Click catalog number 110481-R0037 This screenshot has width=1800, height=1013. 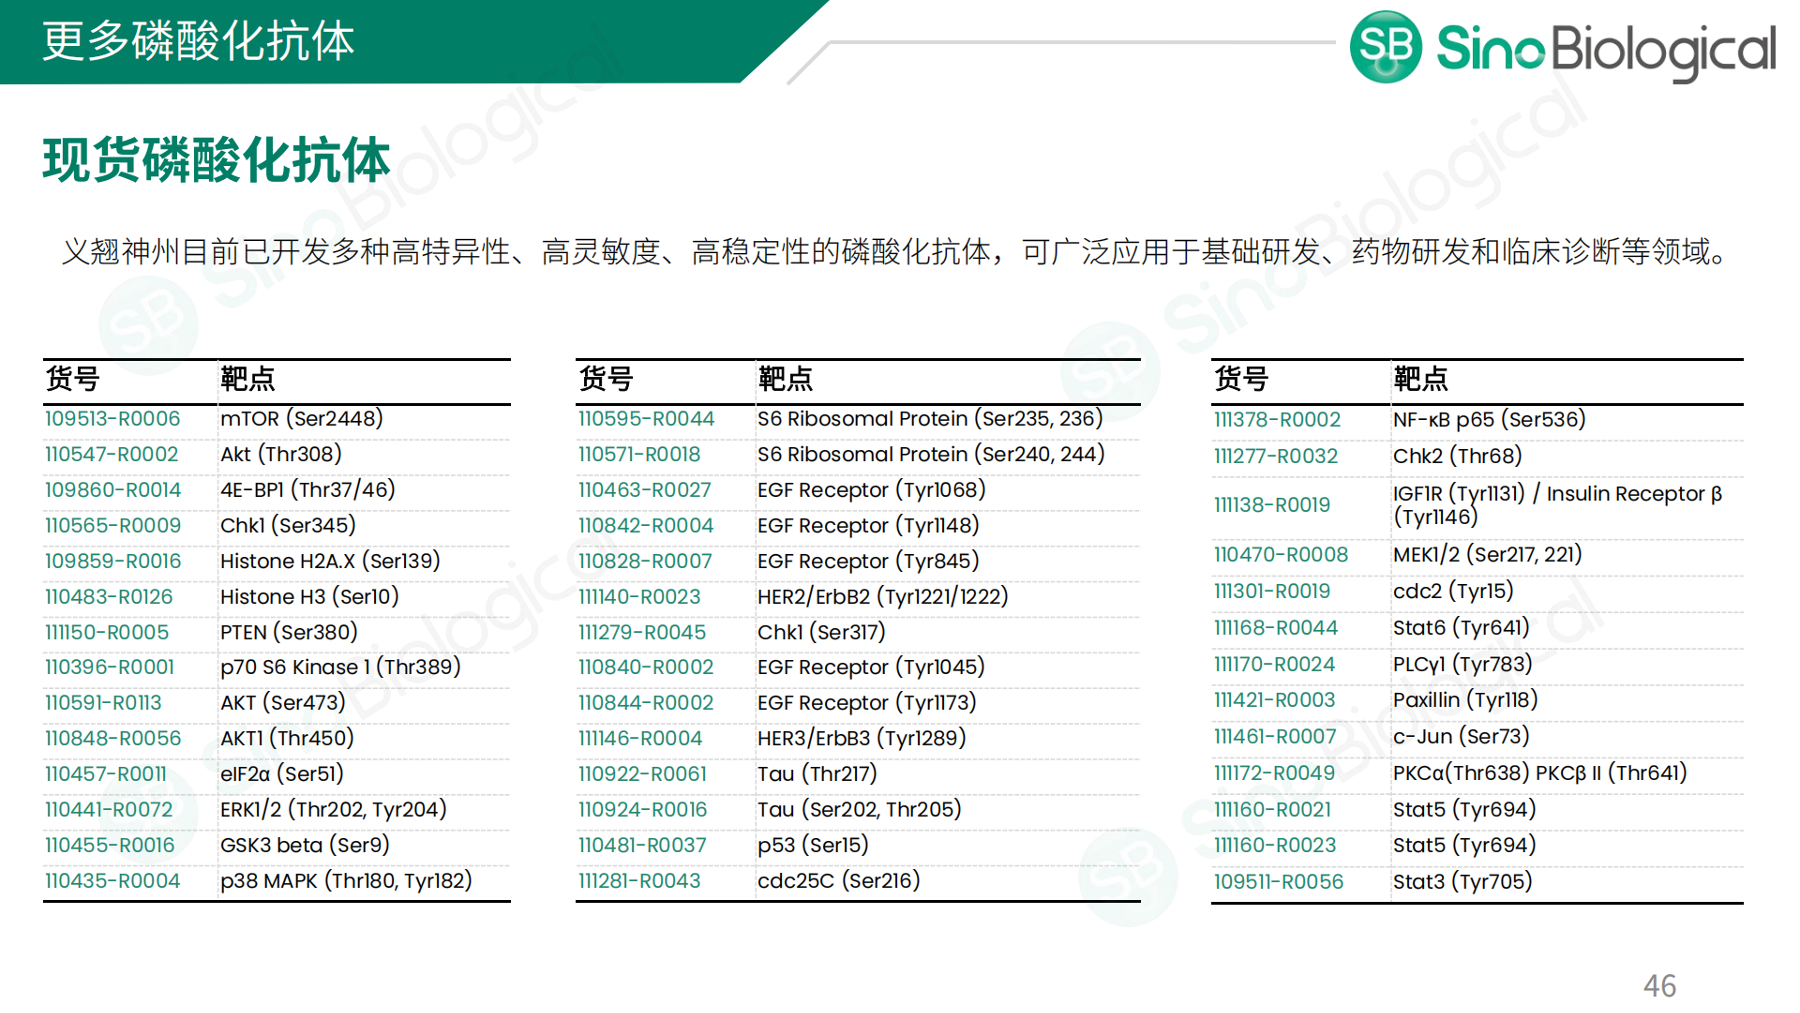pyautogui.click(x=642, y=845)
